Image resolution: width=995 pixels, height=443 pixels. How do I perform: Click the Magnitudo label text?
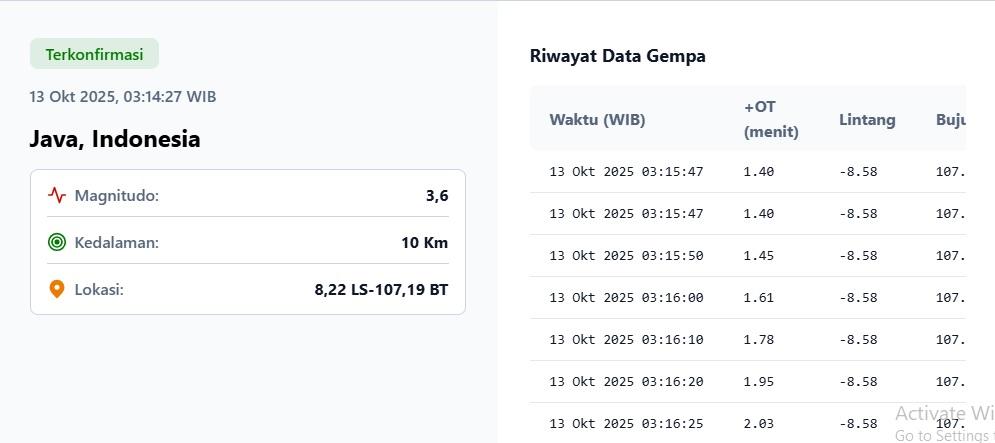116,196
